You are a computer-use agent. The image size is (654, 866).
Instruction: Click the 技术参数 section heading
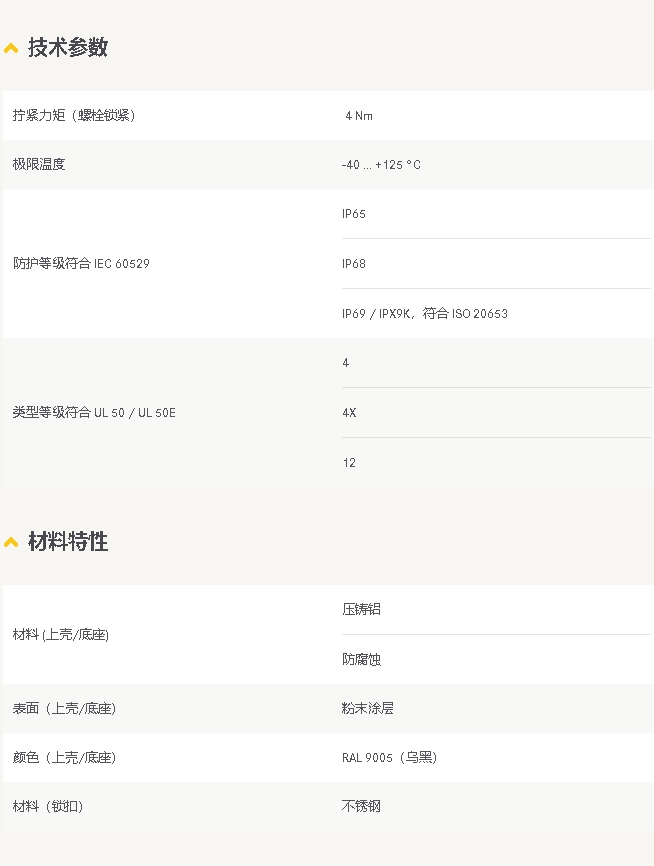tap(68, 47)
